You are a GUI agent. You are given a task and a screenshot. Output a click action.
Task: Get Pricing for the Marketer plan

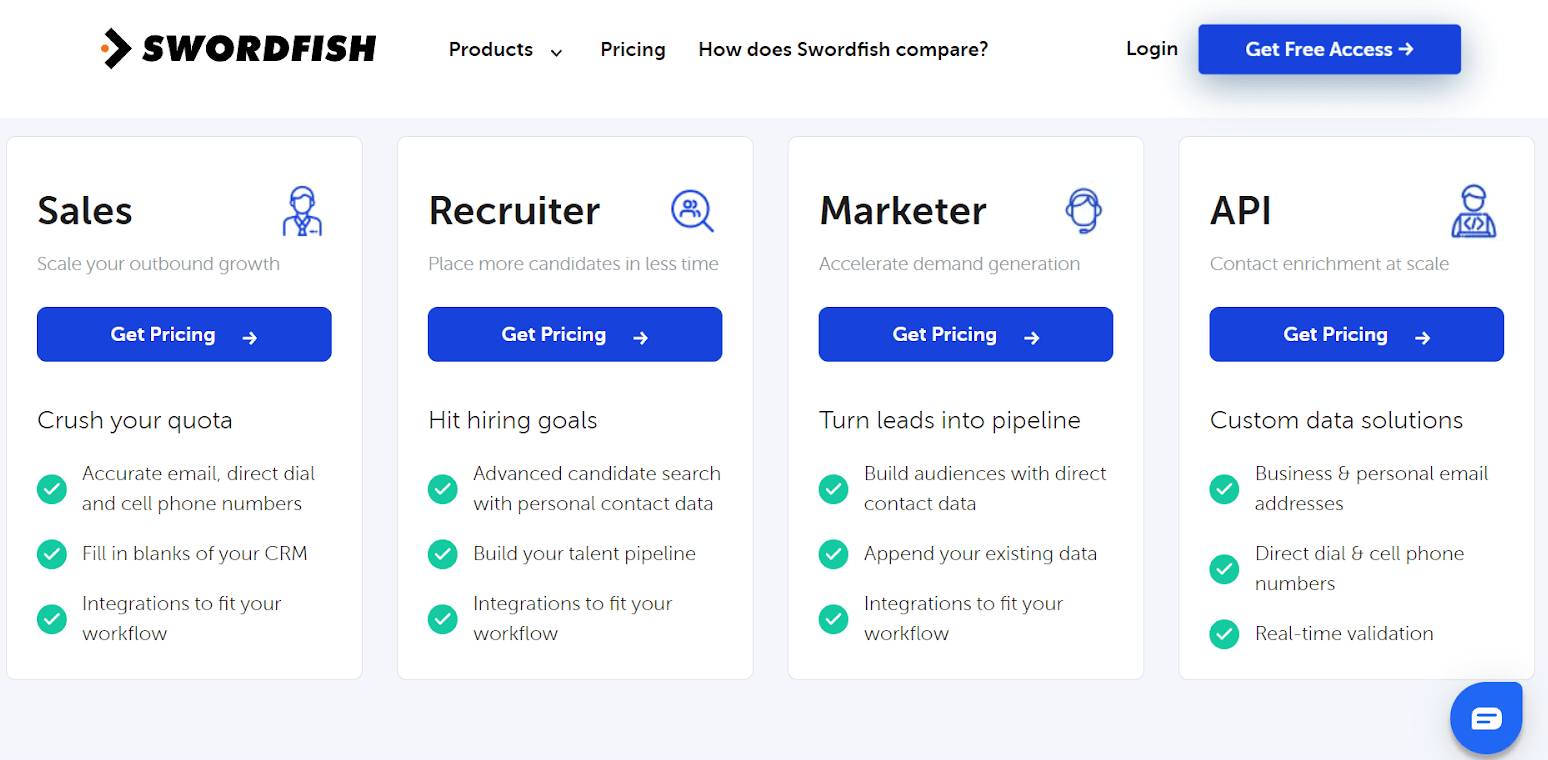965,334
